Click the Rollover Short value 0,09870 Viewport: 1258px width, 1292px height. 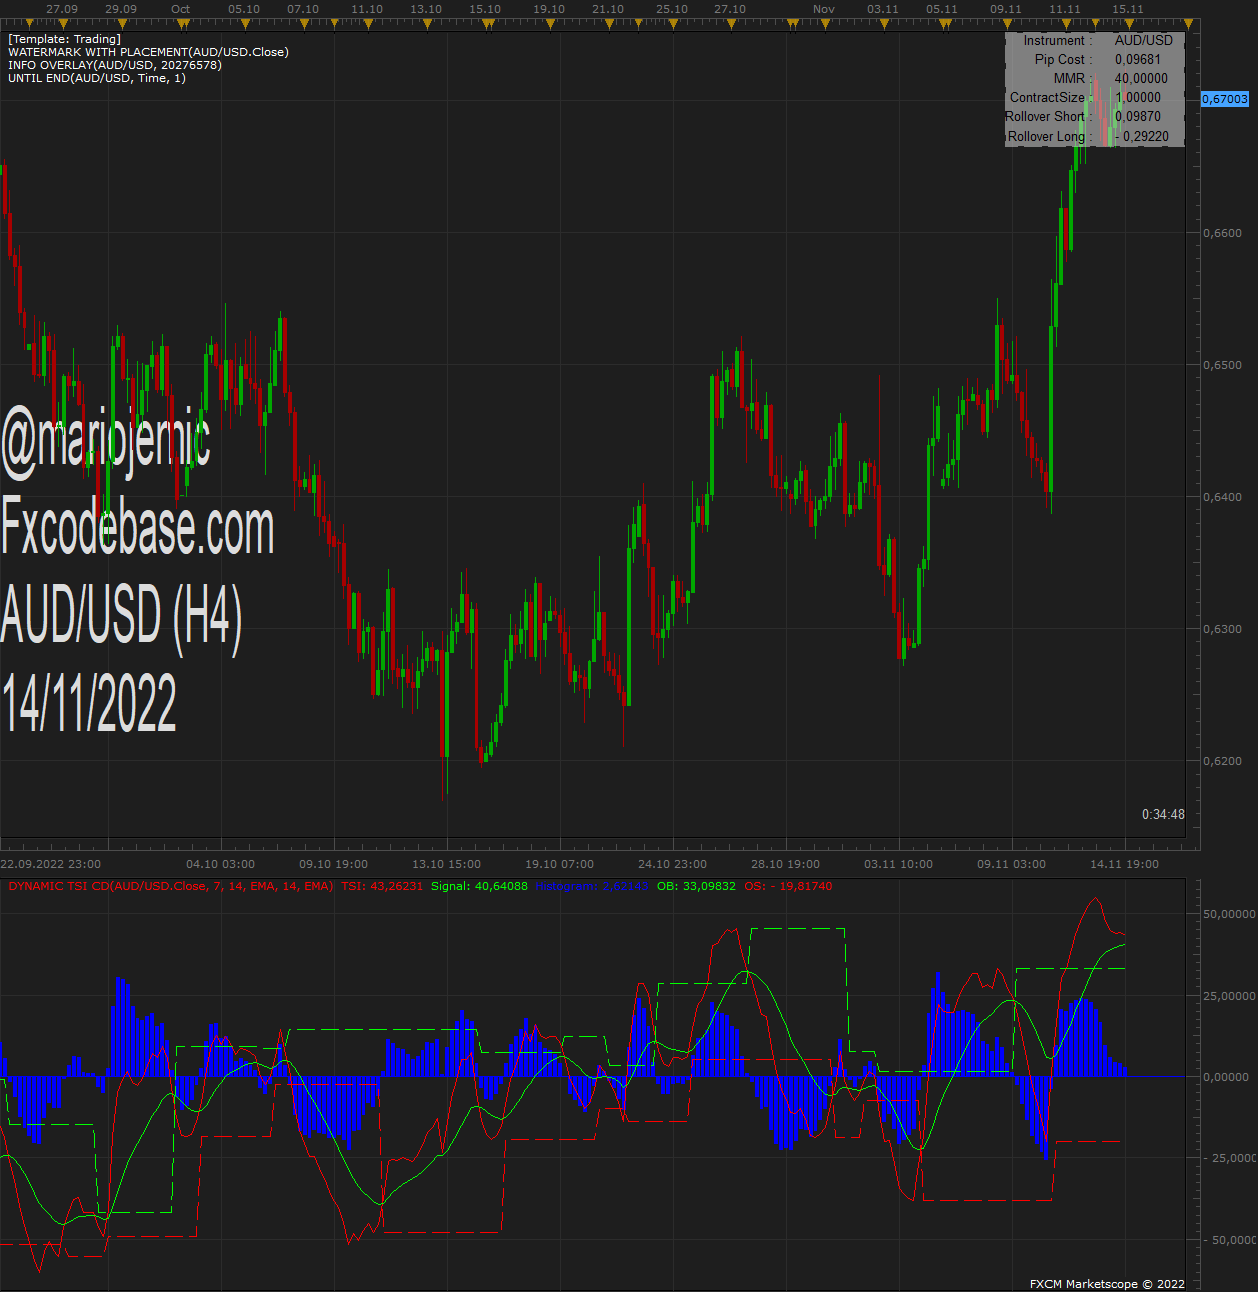point(1138,116)
